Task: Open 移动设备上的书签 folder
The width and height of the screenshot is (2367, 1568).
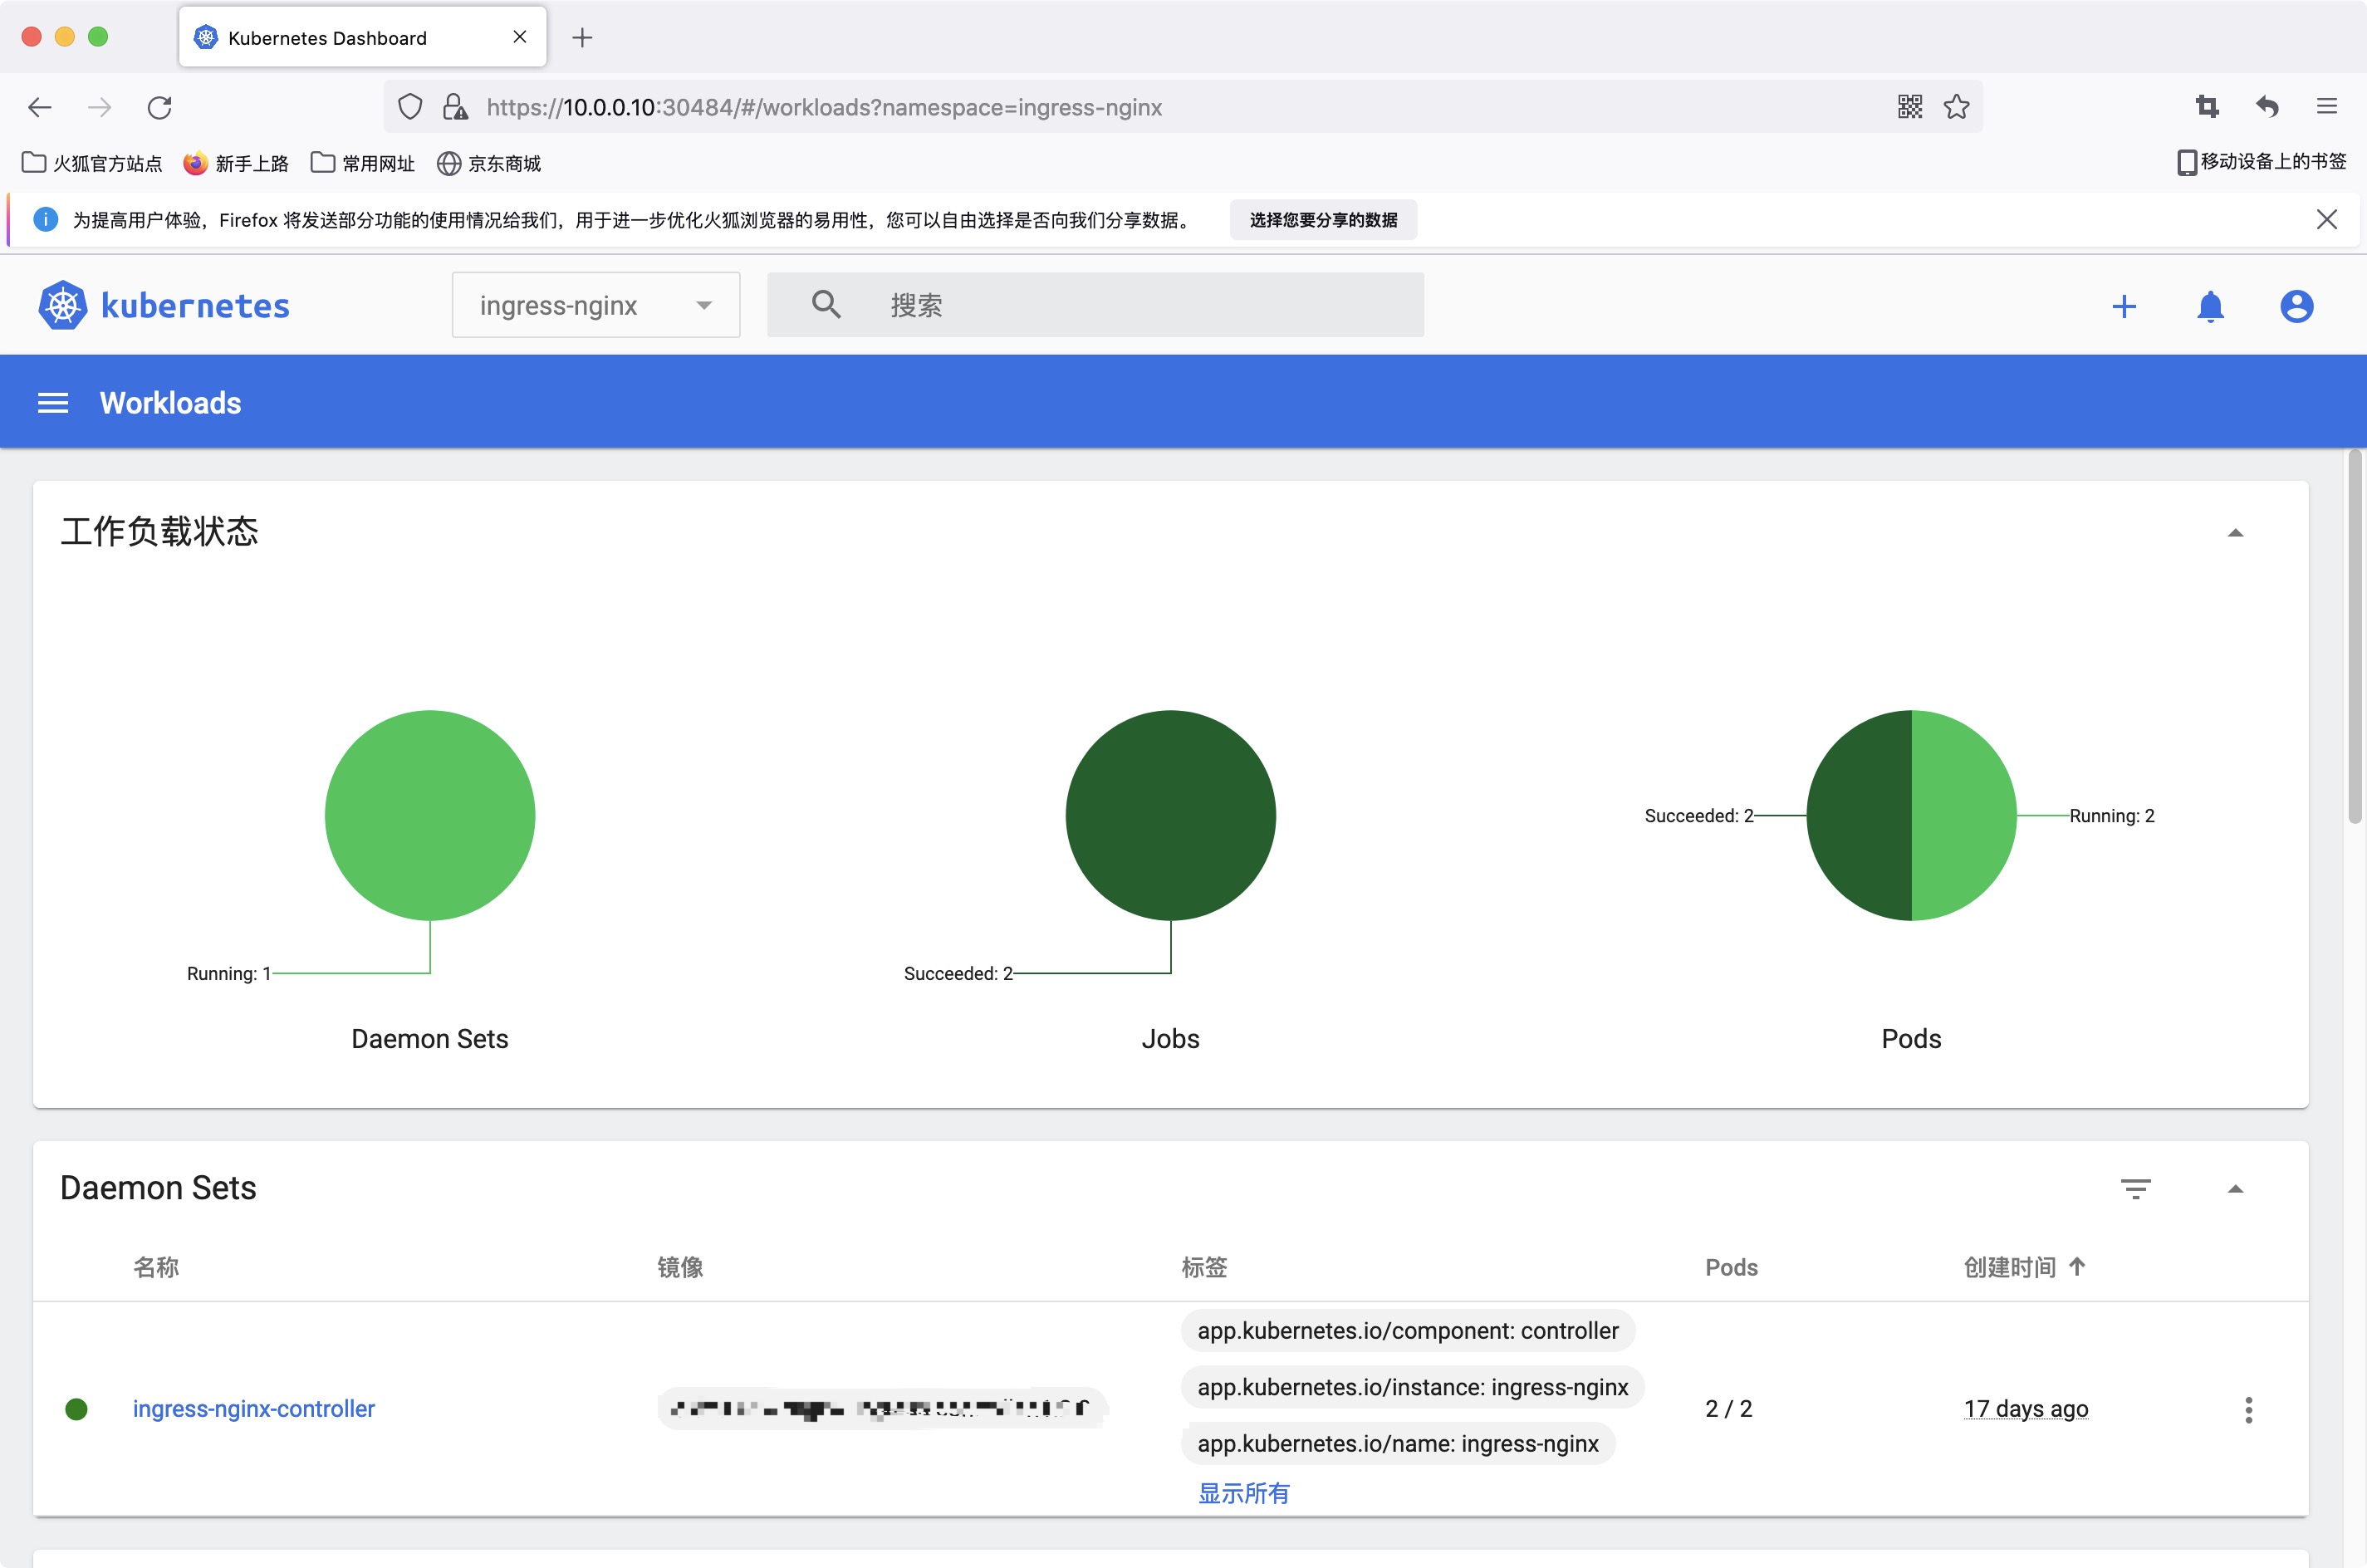Action: pyautogui.click(x=2261, y=162)
